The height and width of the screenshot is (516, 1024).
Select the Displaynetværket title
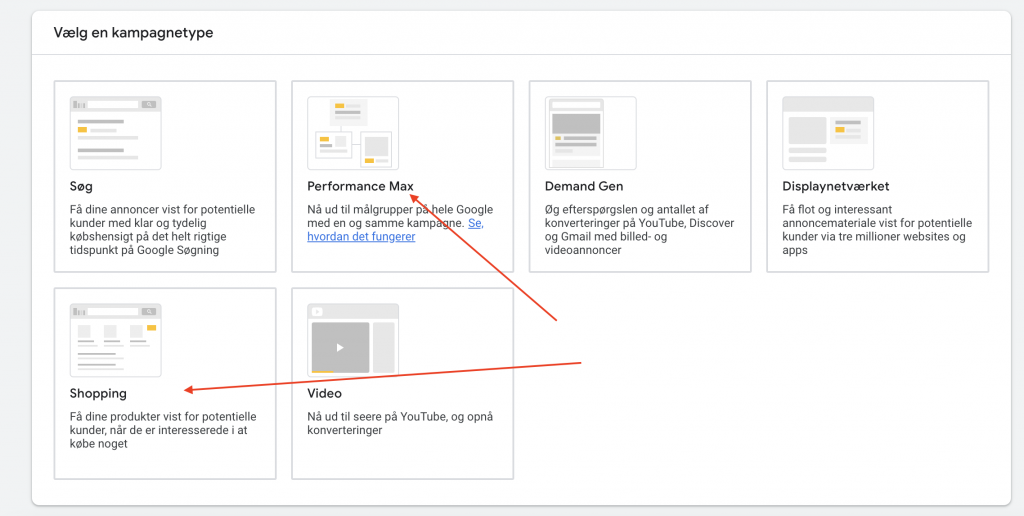pos(835,186)
